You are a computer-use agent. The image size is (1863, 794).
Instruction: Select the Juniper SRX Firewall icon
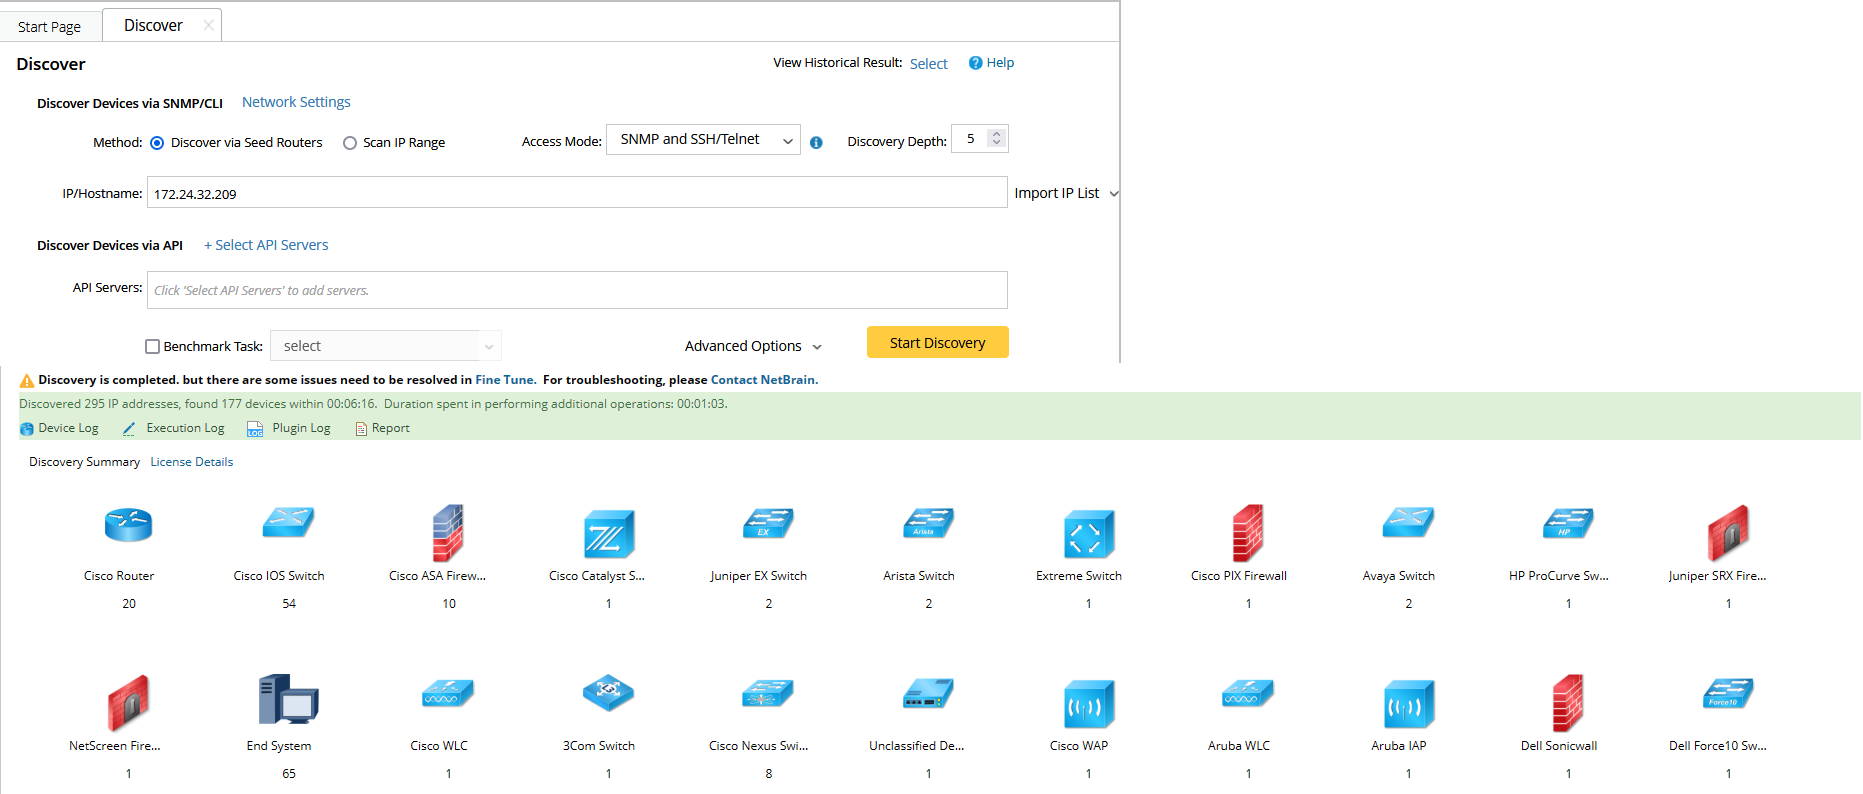[1729, 533]
